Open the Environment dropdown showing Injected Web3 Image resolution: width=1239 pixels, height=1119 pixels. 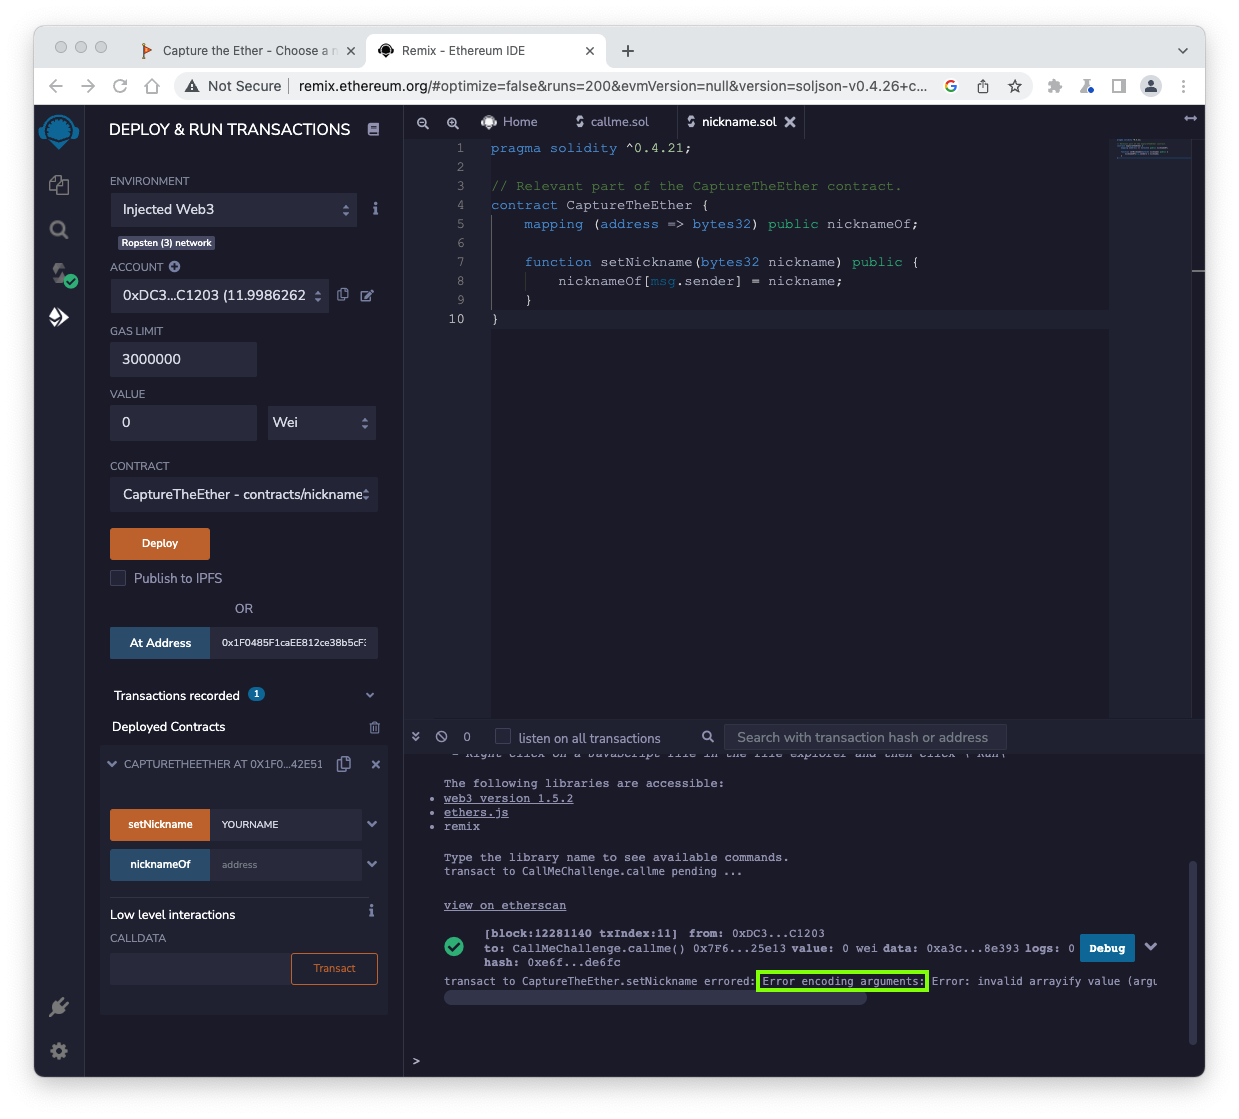(234, 210)
